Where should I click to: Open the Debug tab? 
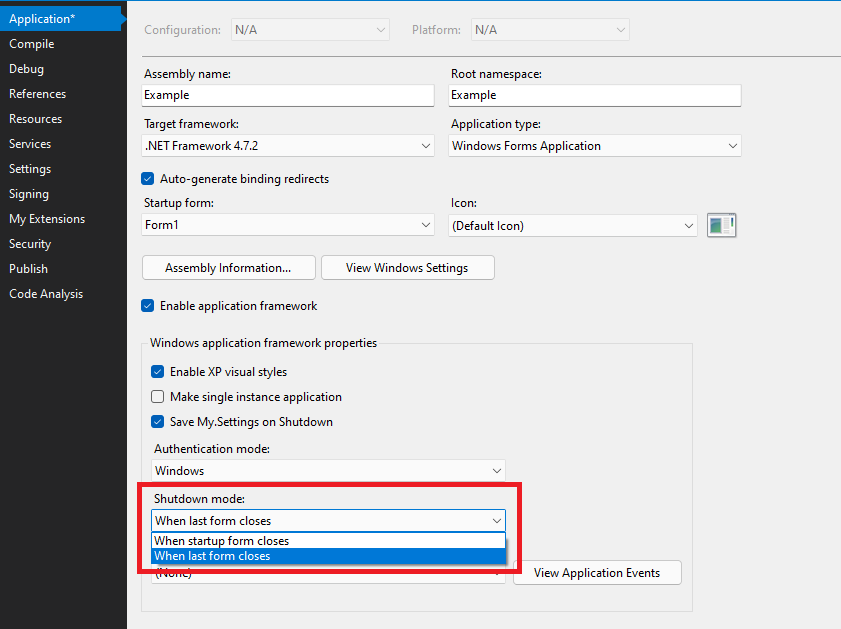point(61,69)
